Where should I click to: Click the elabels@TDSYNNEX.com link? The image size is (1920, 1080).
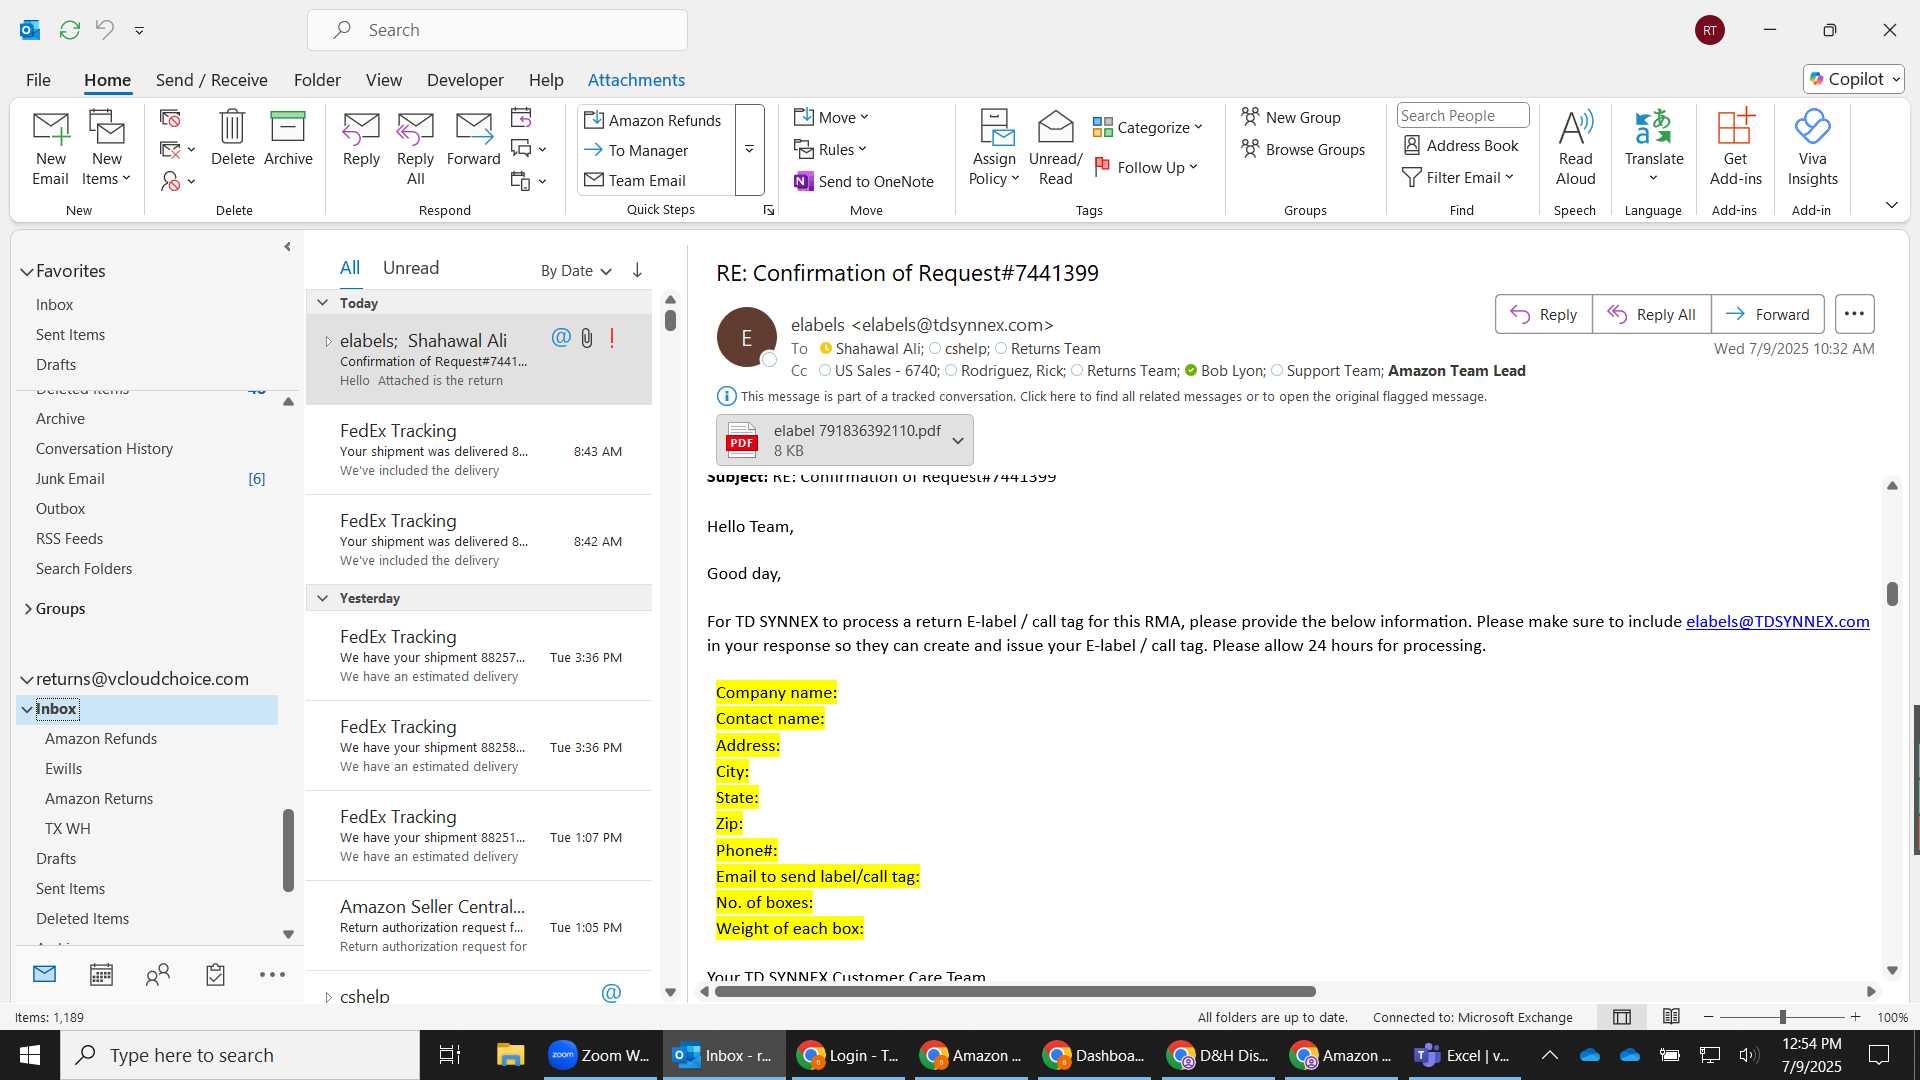tap(1777, 621)
